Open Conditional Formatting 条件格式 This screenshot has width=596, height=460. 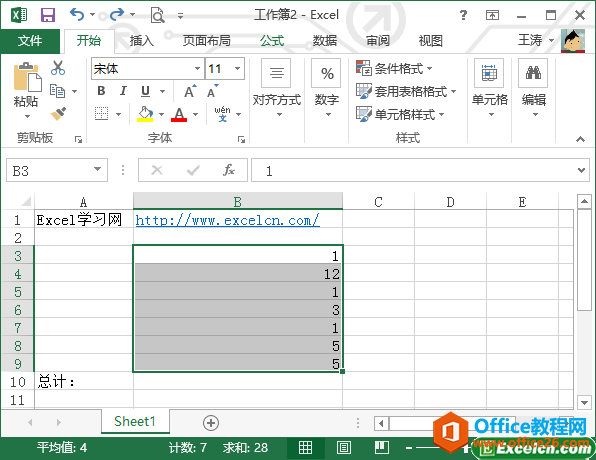[x=394, y=68]
